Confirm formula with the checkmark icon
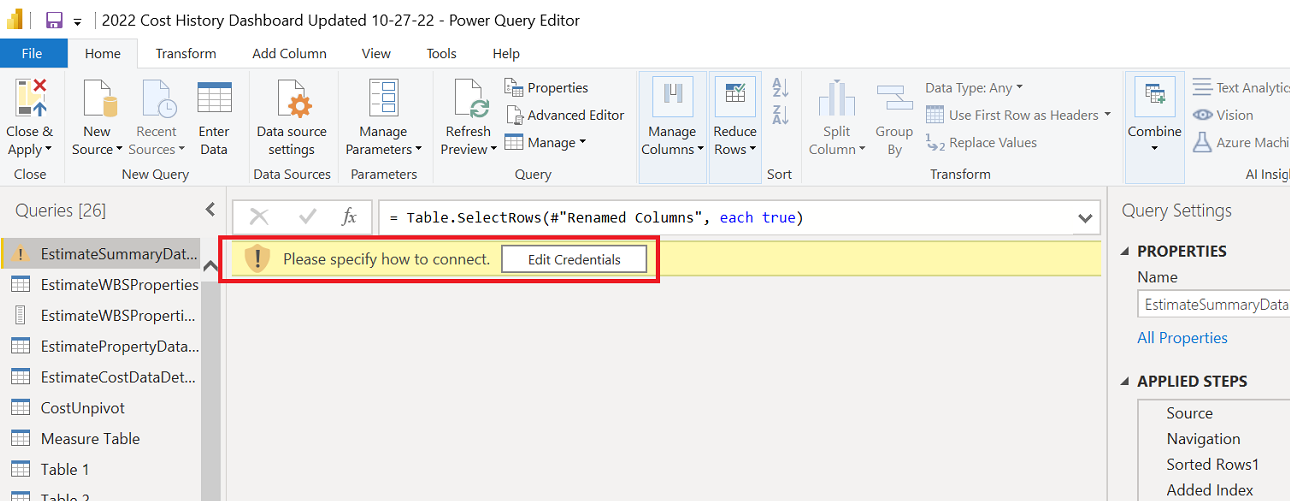This screenshot has height=501, width=1290. pos(307,217)
